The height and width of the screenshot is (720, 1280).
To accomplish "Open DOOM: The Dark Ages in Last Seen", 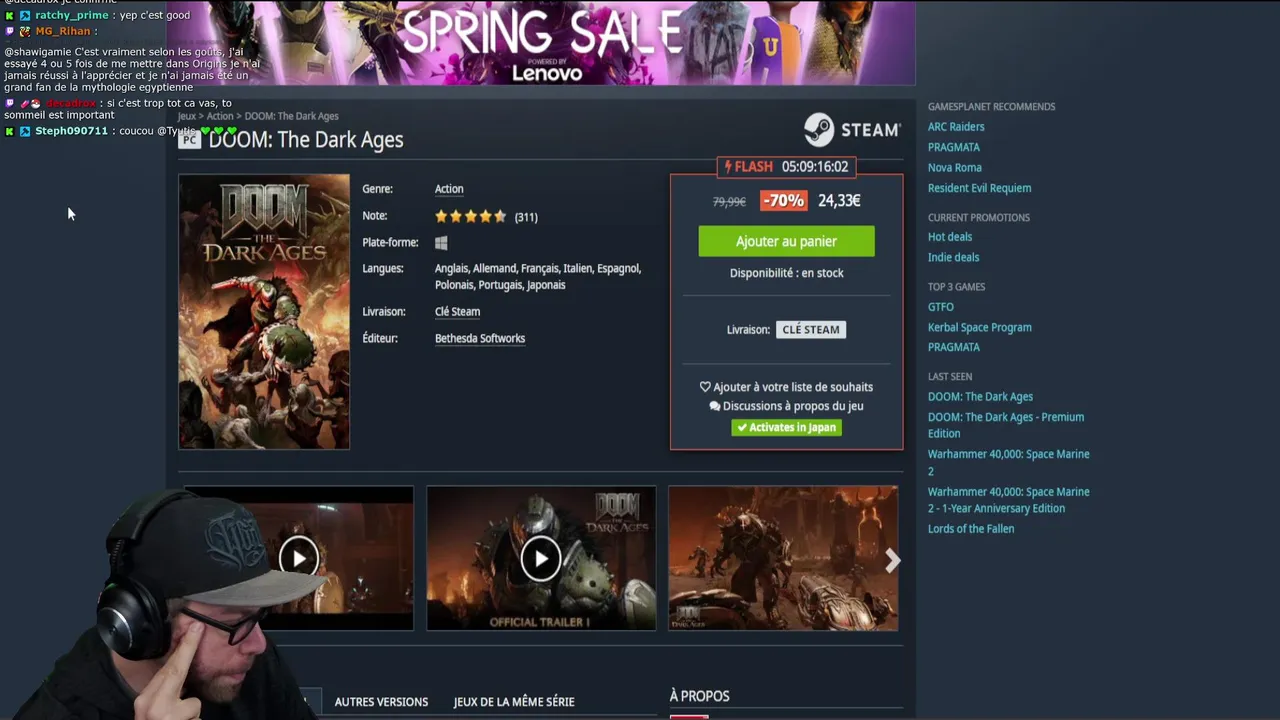I will (x=980, y=397).
